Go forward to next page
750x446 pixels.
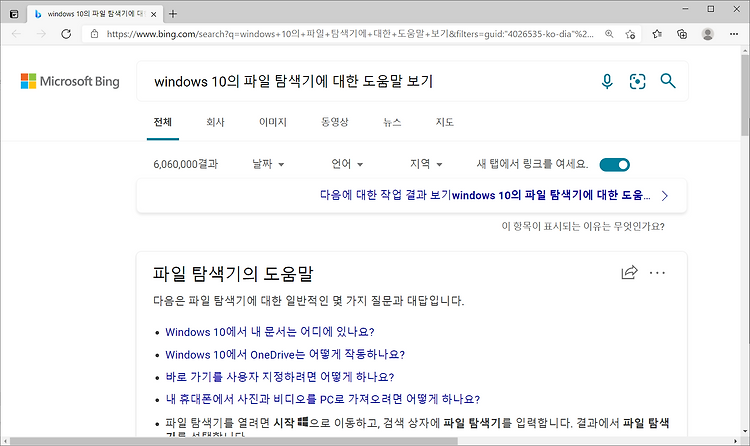tap(41, 34)
